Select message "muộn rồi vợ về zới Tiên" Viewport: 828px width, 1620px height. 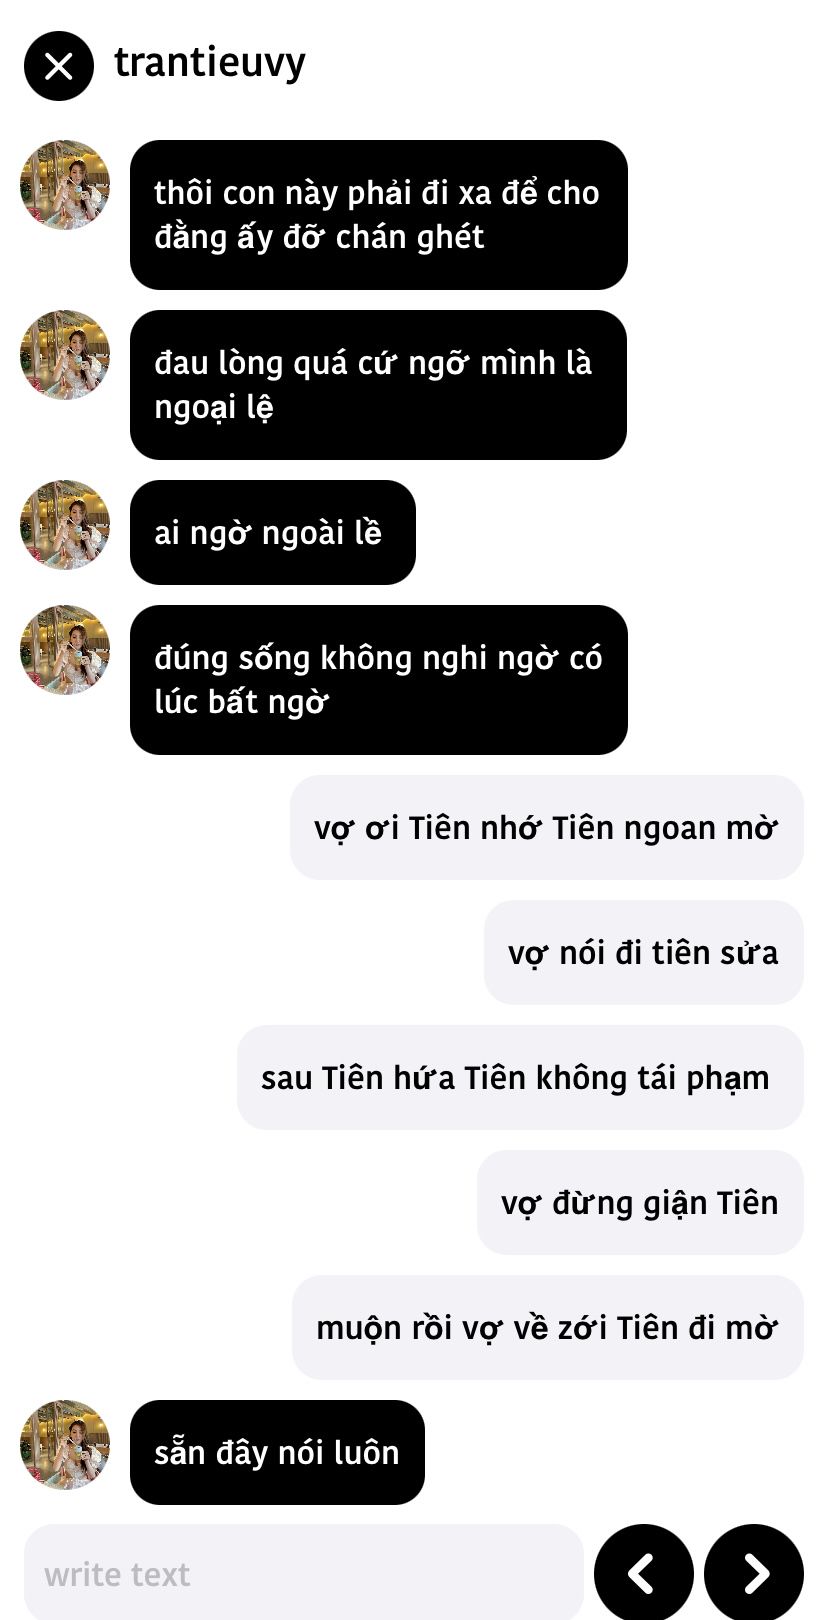tap(548, 1327)
